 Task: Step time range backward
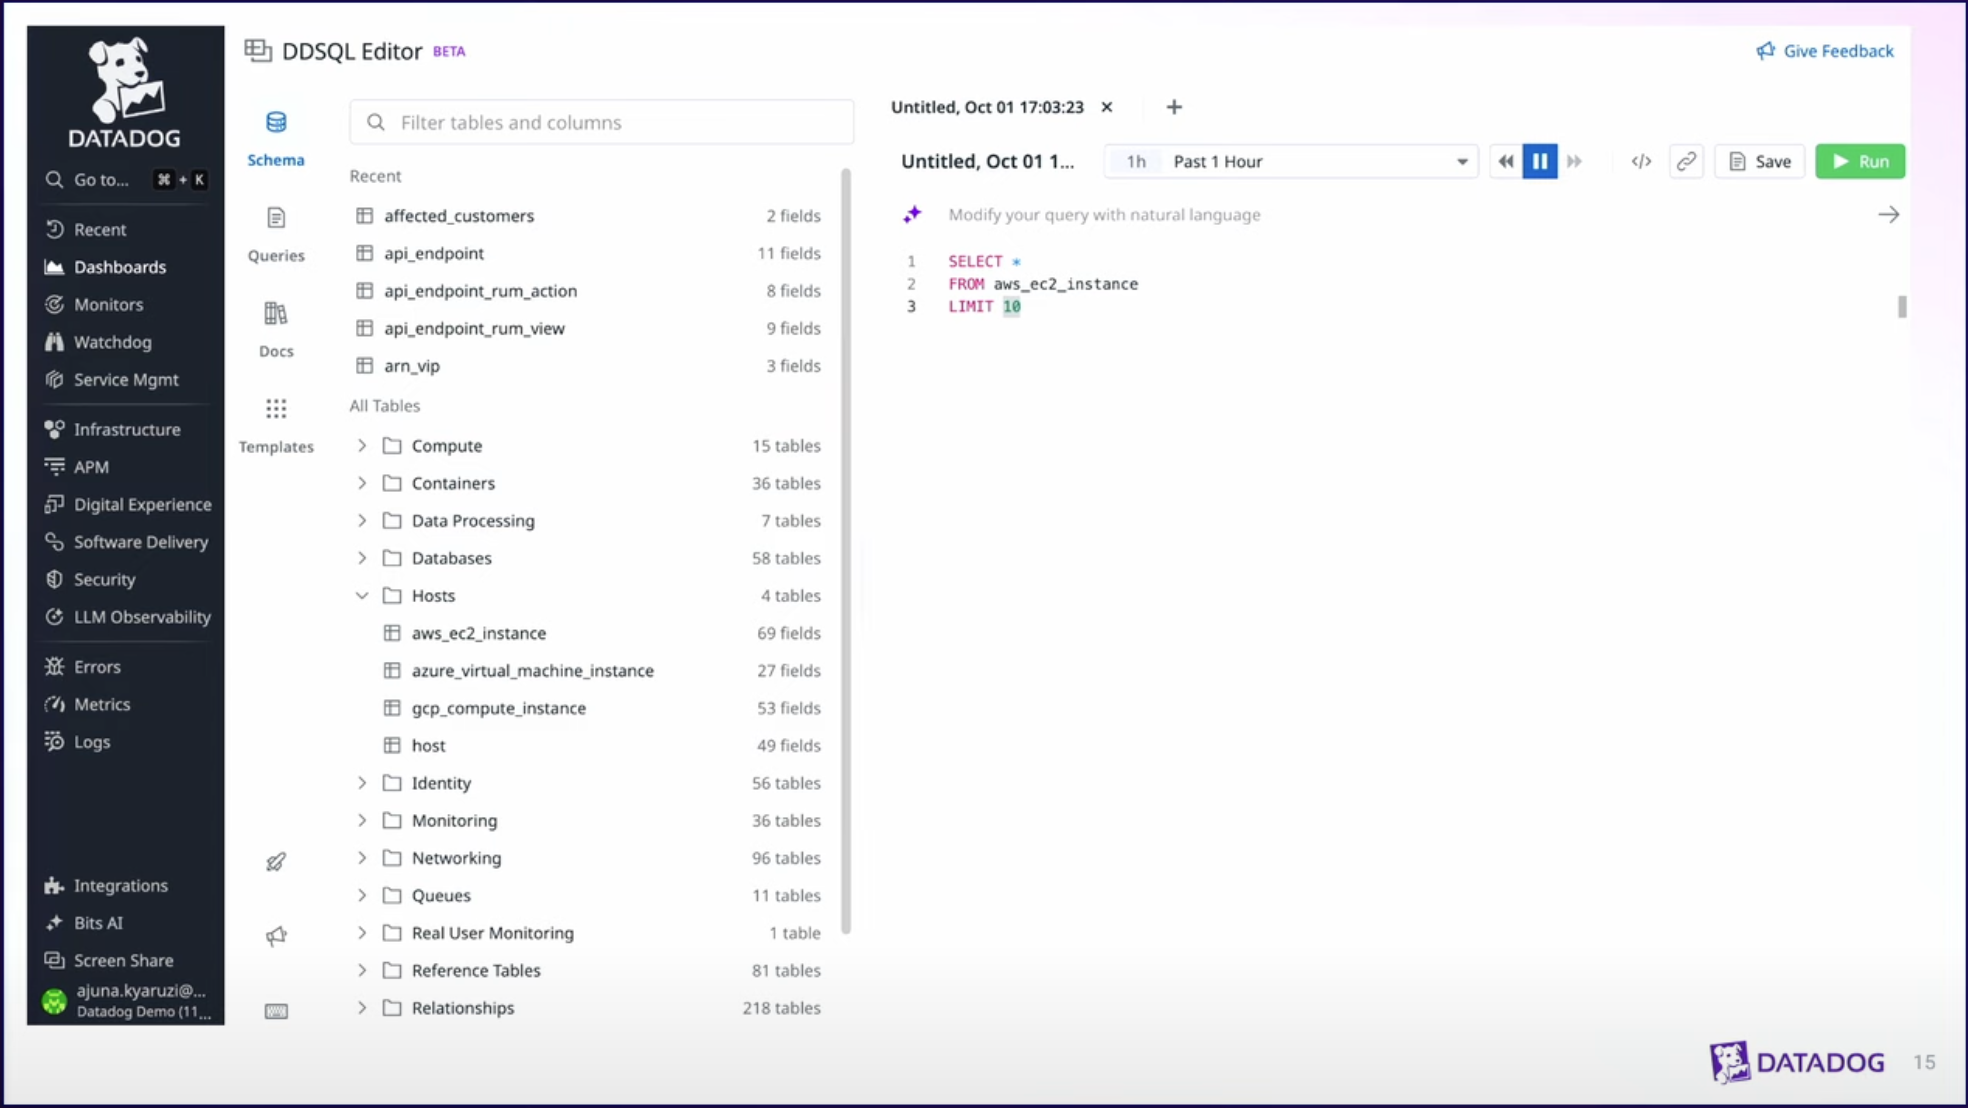tap(1505, 161)
